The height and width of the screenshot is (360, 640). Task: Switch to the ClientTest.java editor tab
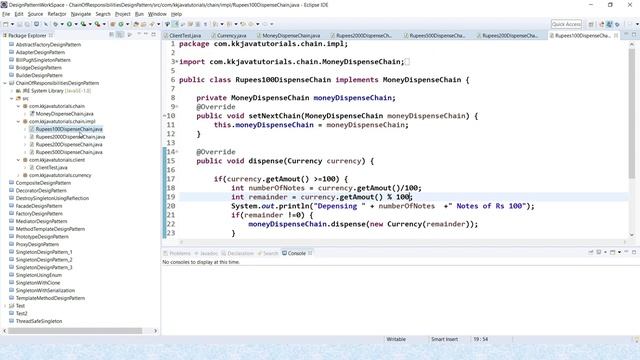point(184,36)
